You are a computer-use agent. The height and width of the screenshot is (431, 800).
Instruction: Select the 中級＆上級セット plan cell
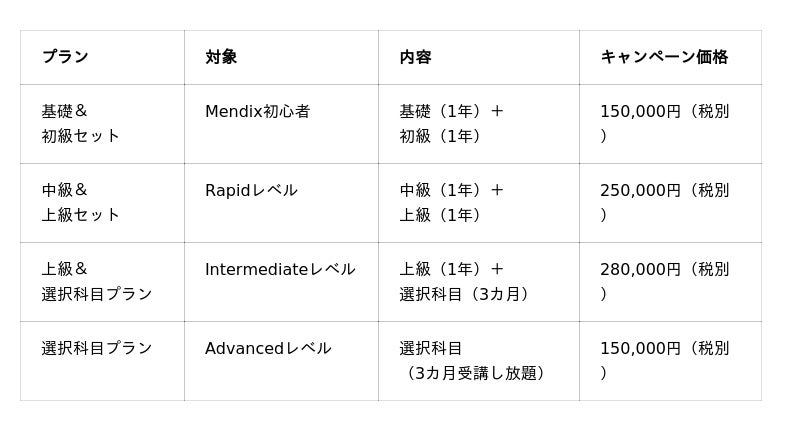(103, 203)
